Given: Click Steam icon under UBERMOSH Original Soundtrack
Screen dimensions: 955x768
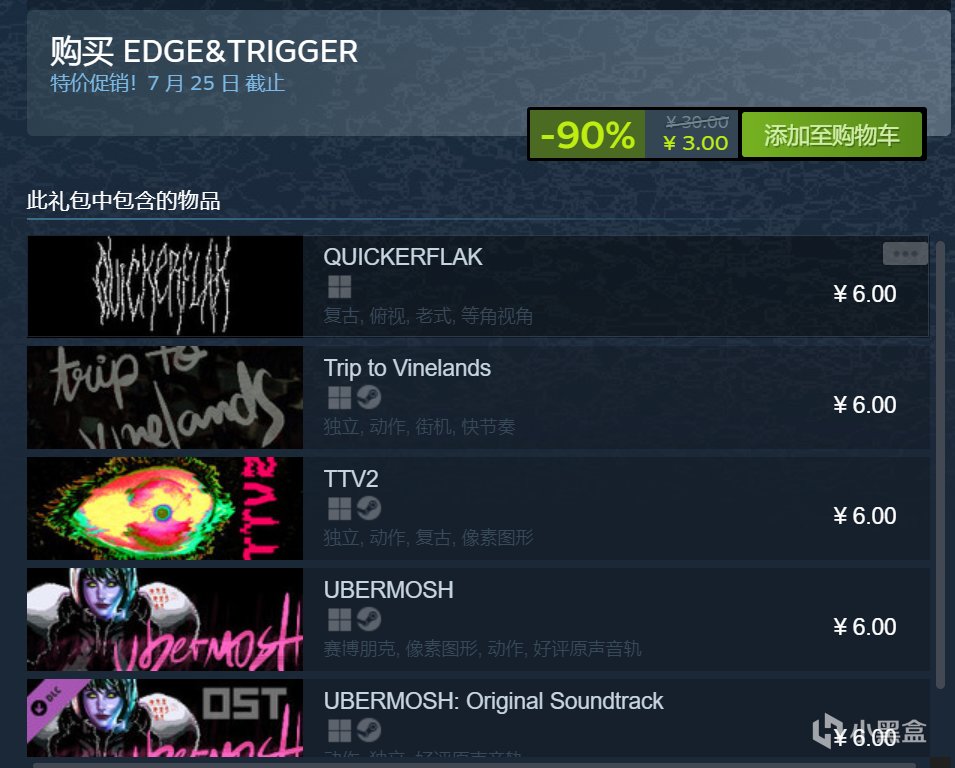Looking at the screenshot, I should pyautogui.click(x=368, y=730).
